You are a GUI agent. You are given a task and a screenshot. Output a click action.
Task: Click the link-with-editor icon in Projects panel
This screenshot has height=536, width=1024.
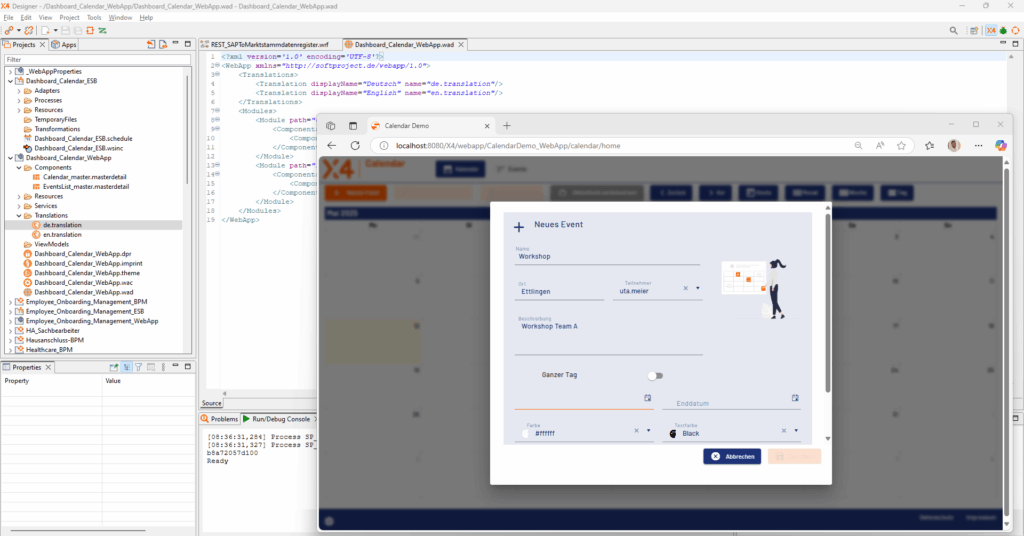[x=164, y=44]
